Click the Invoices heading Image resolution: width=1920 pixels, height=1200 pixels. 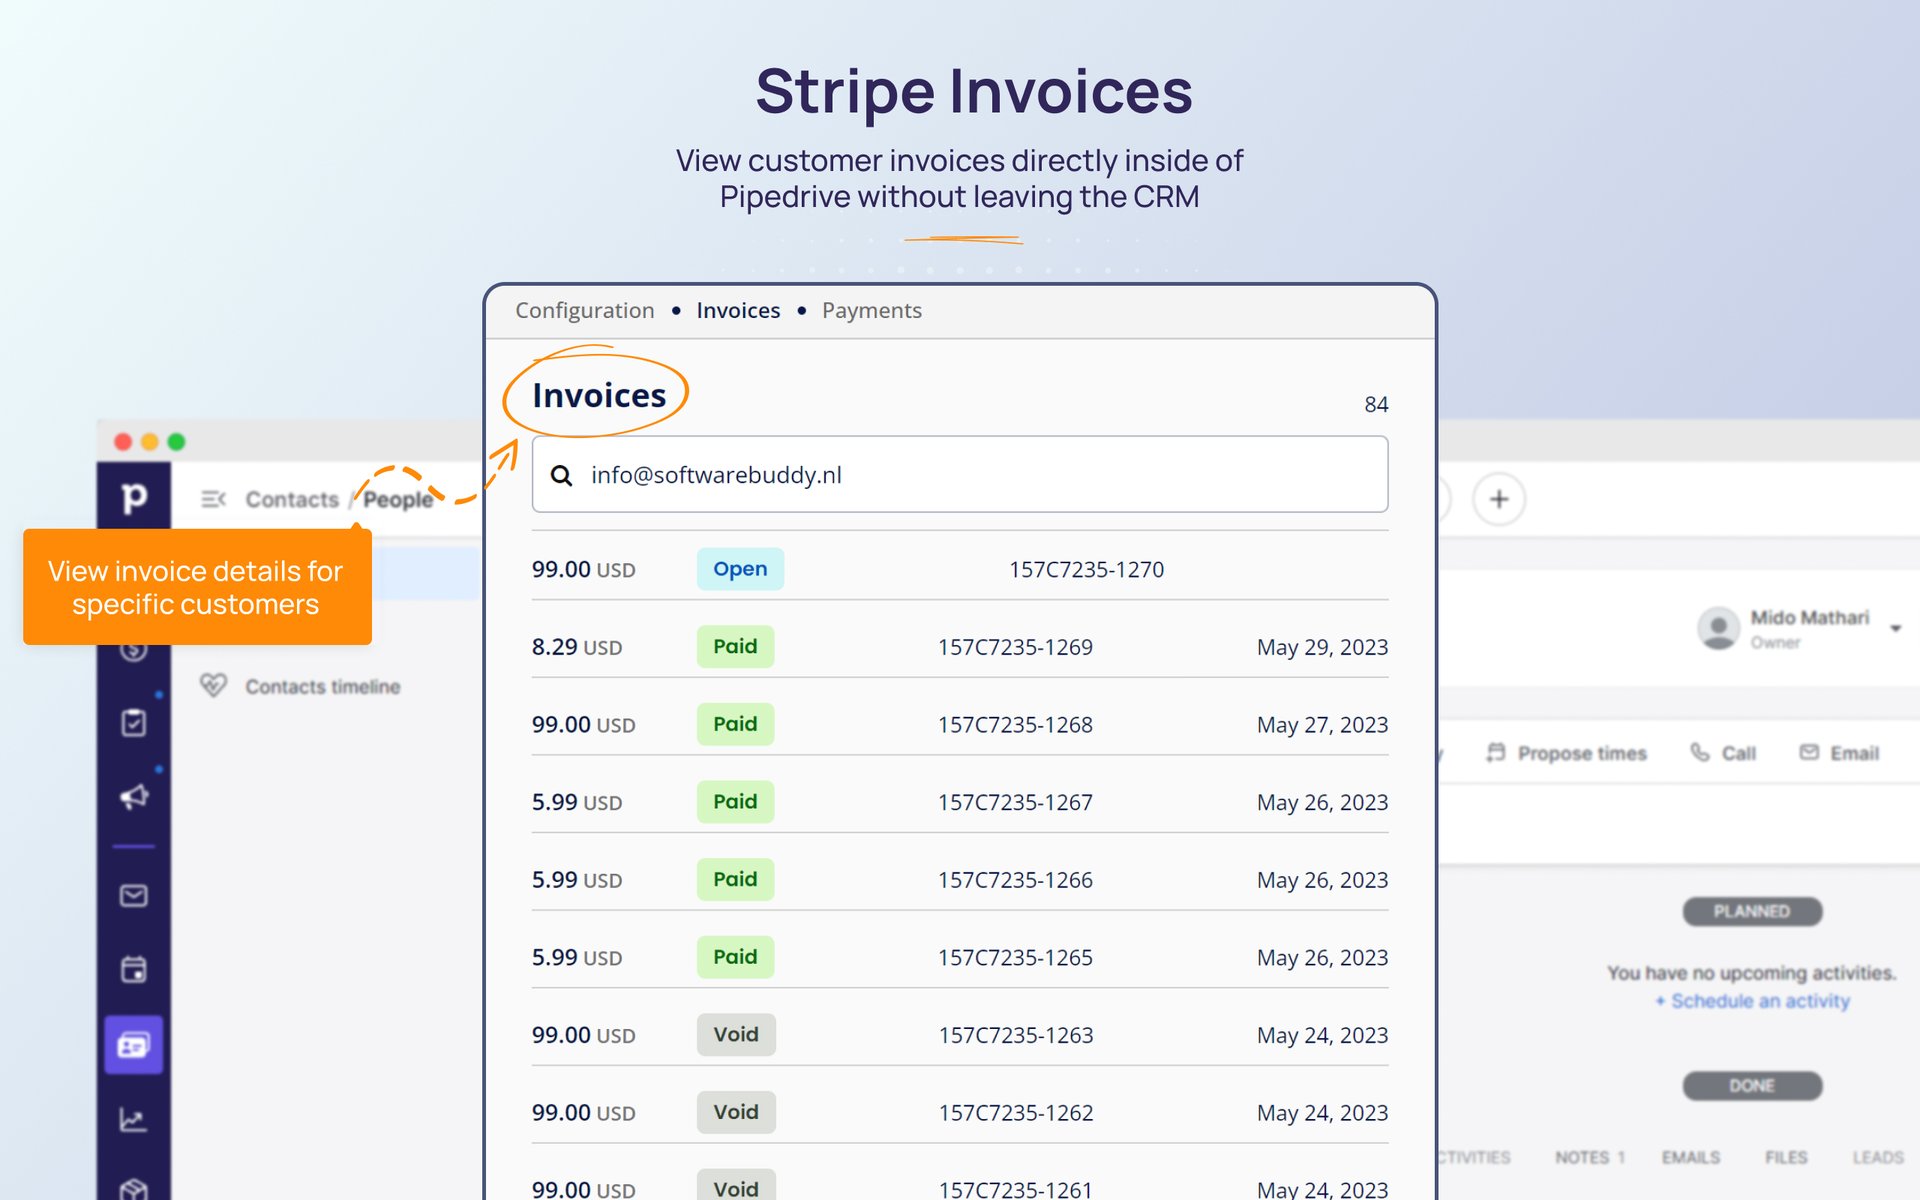[x=599, y=395]
